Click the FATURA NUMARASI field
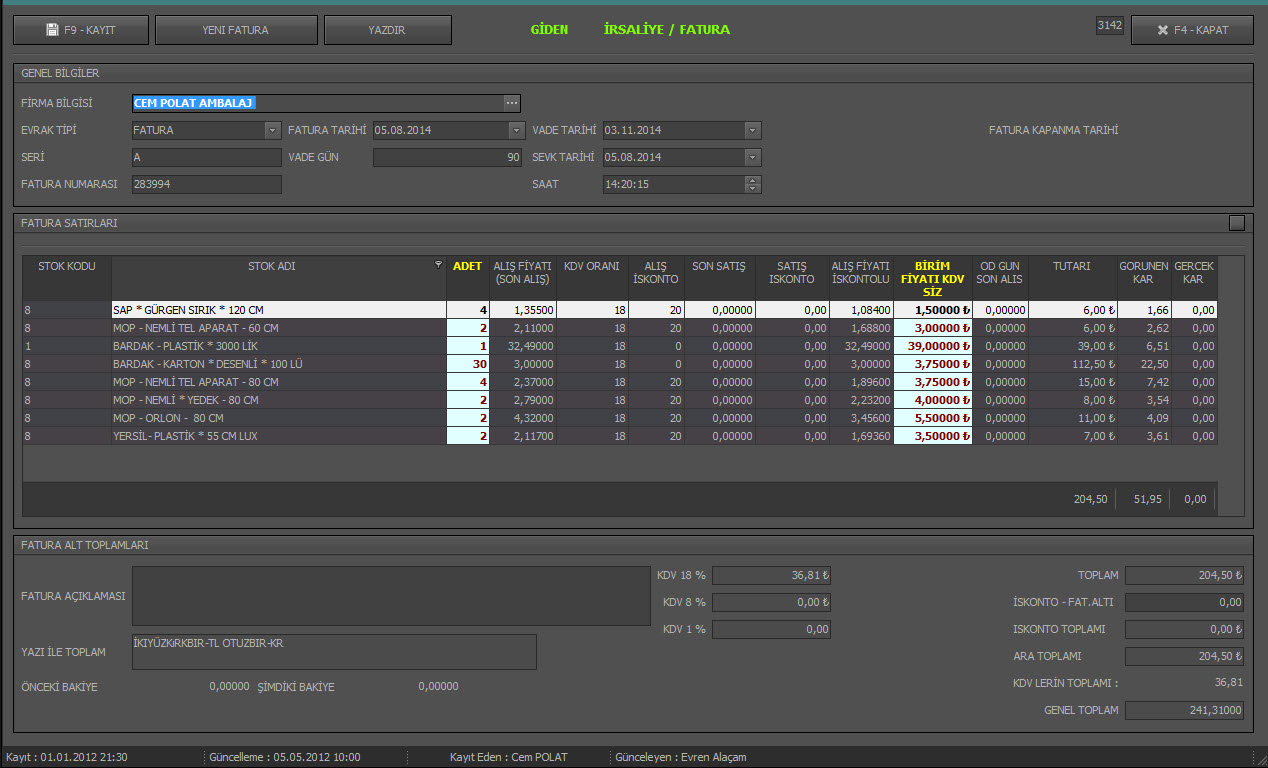1268x768 pixels. 207,184
